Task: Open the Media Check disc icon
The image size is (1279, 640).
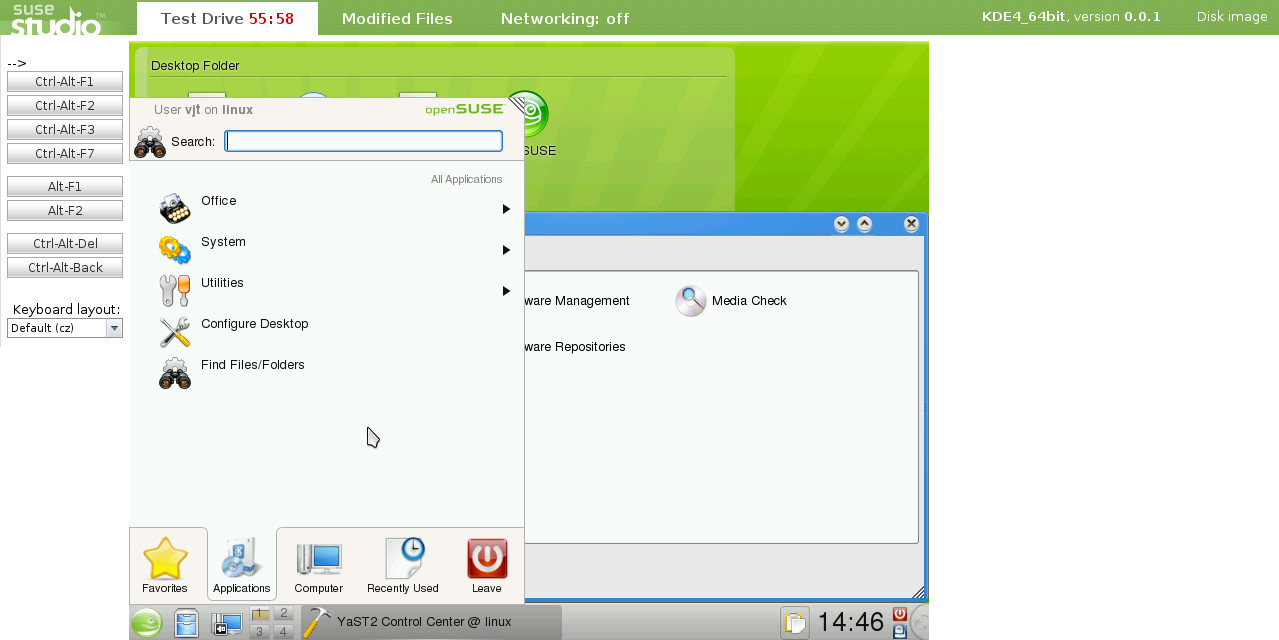Action: click(691, 301)
